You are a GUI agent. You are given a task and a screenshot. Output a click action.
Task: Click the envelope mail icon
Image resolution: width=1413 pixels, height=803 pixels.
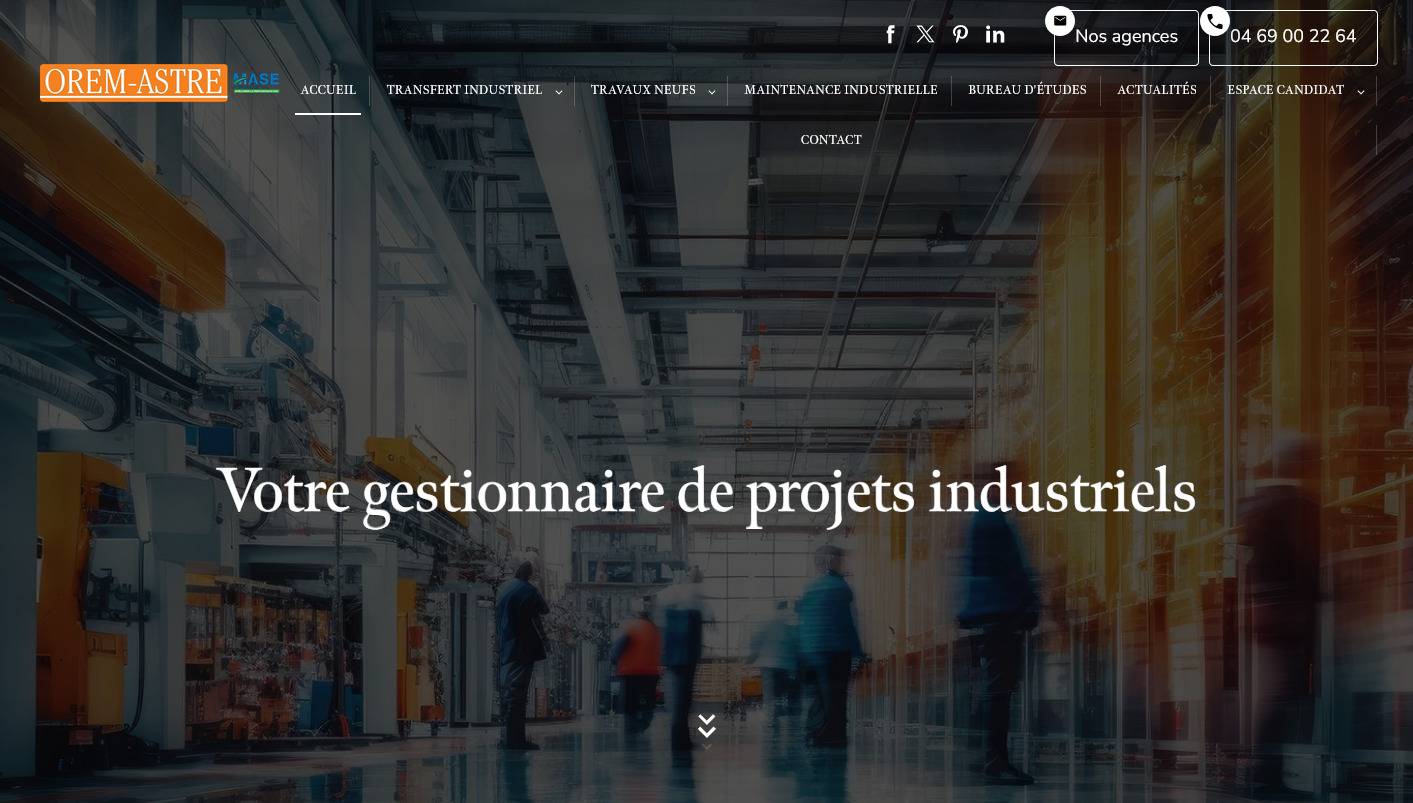click(x=1060, y=21)
